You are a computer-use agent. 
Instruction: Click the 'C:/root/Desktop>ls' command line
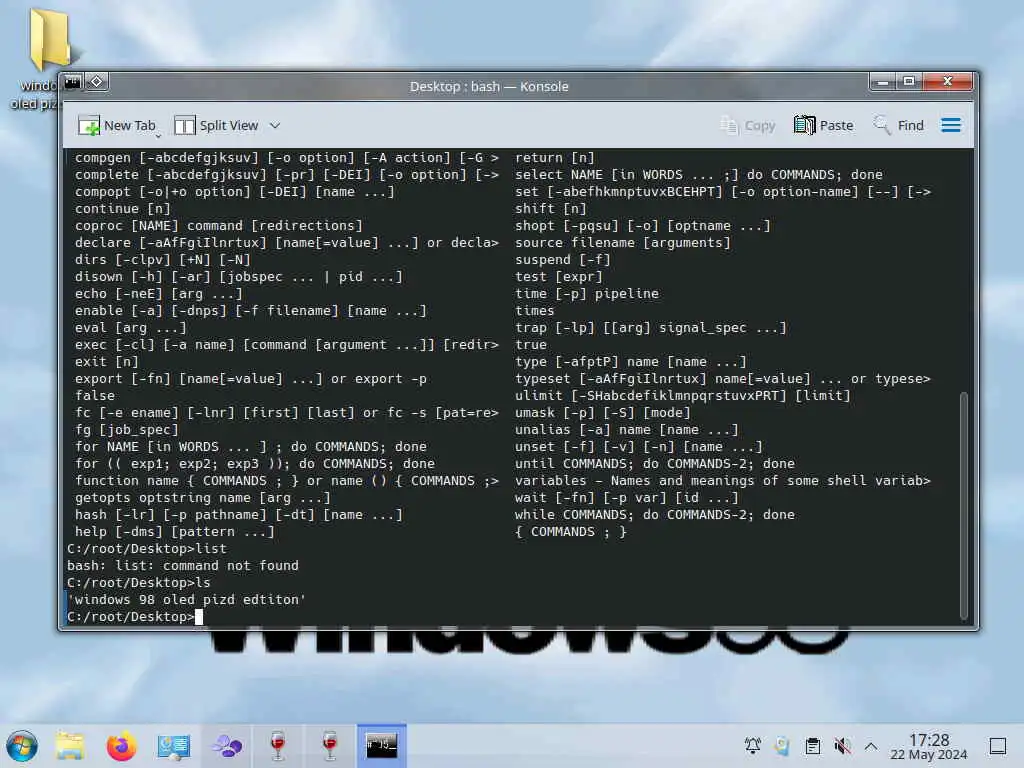138,583
